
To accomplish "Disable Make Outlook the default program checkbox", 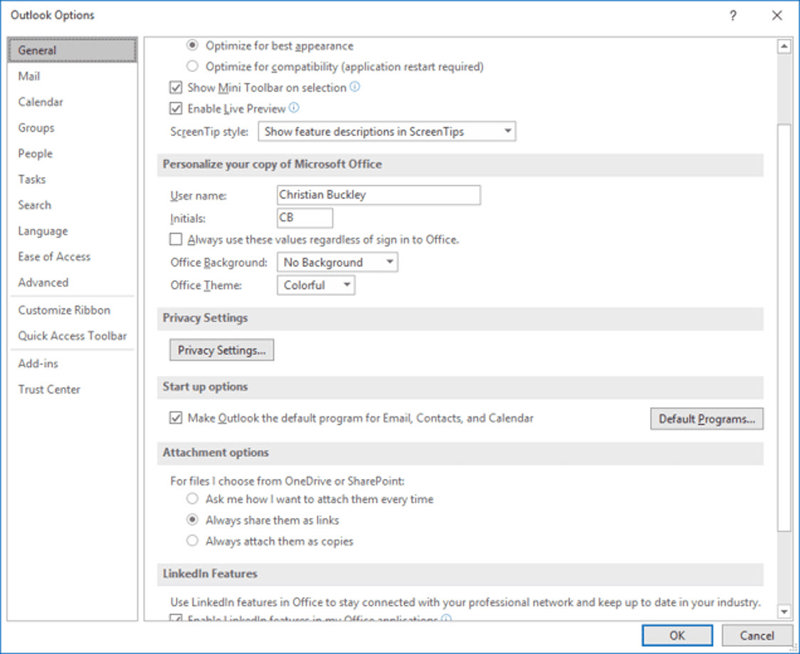I will (x=177, y=418).
